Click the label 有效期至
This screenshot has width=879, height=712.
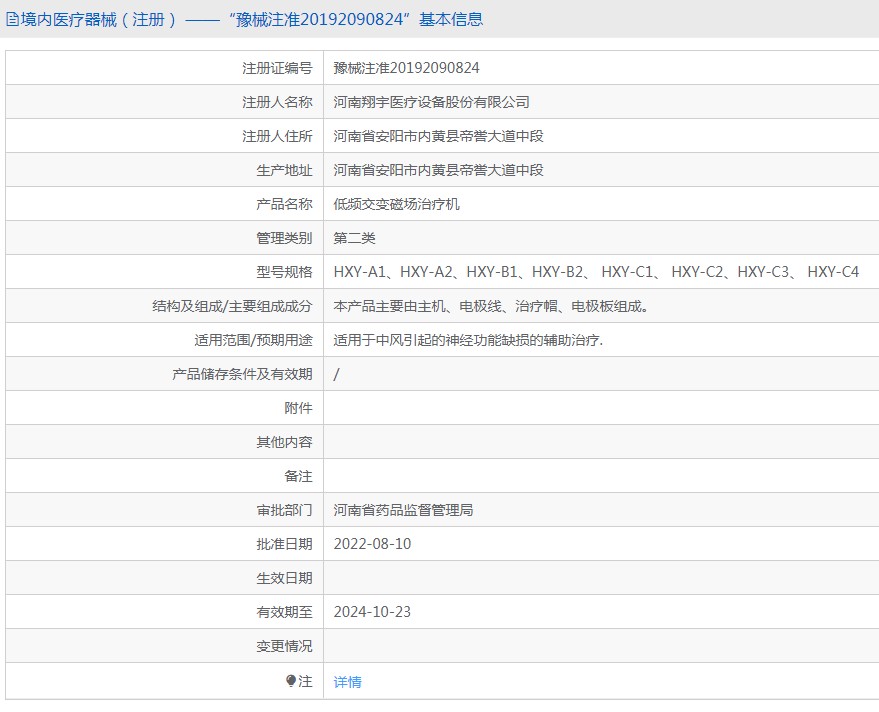click(x=284, y=612)
